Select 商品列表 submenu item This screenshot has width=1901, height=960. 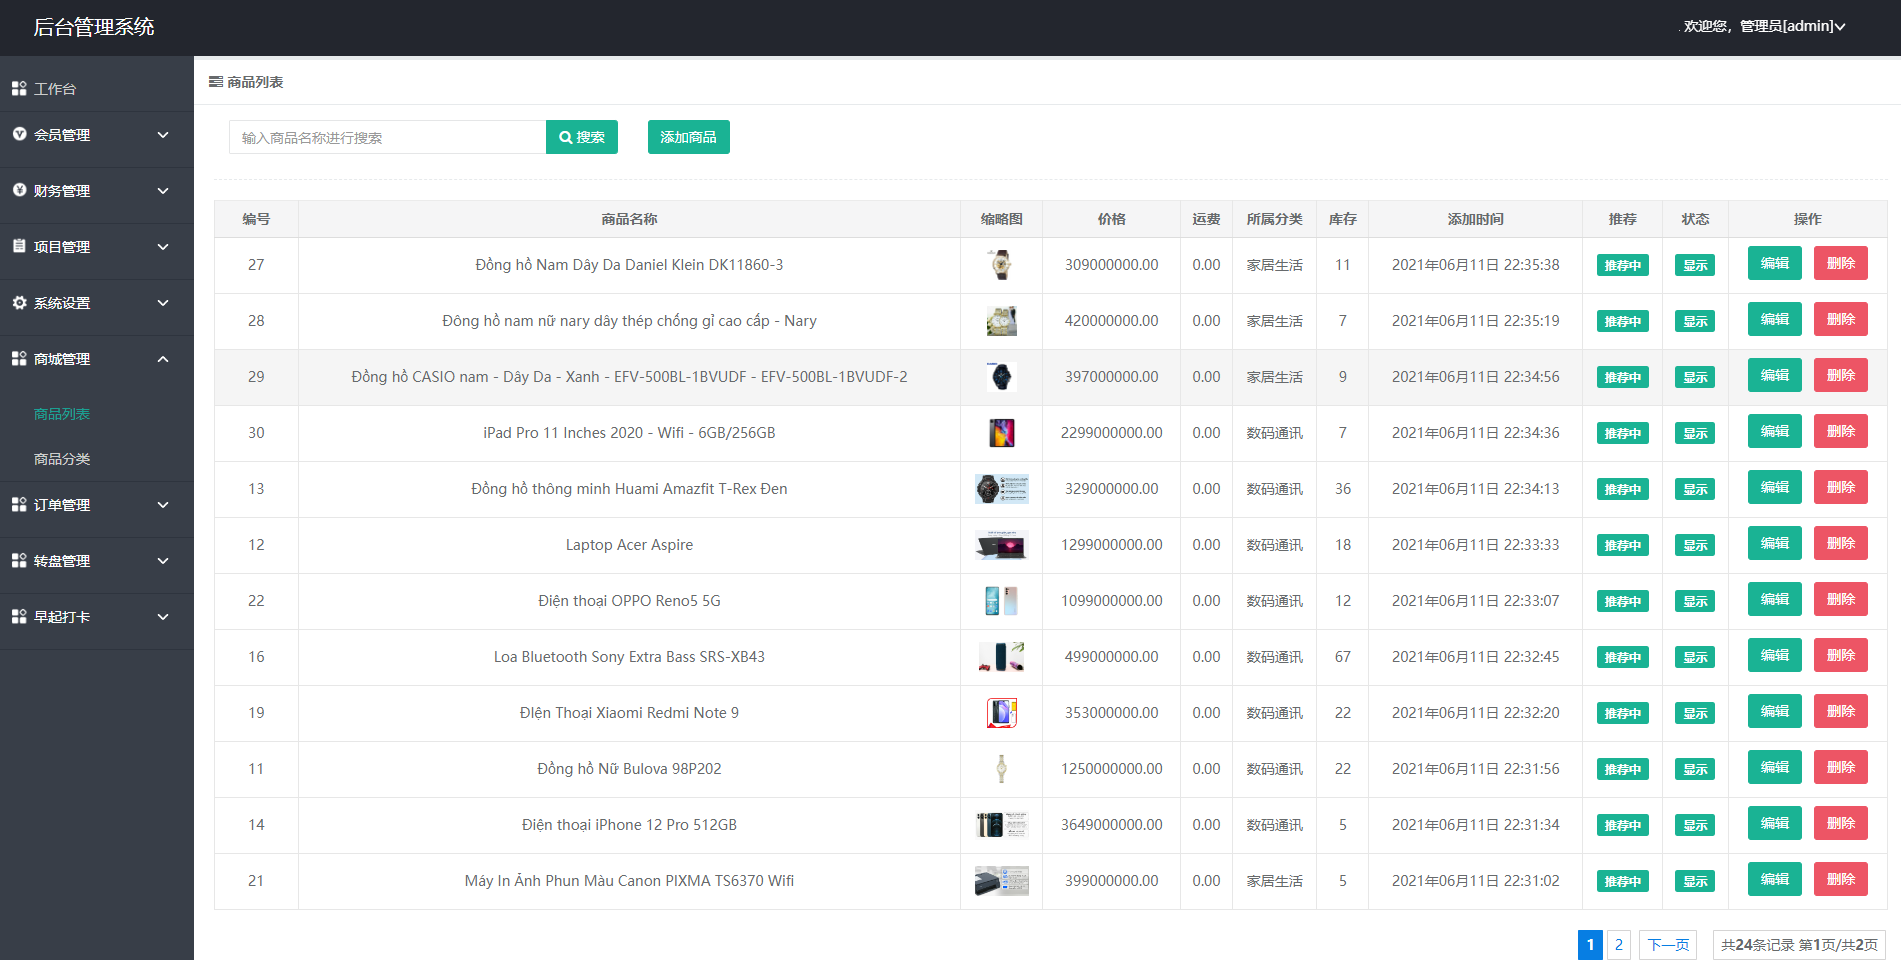pyautogui.click(x=62, y=414)
